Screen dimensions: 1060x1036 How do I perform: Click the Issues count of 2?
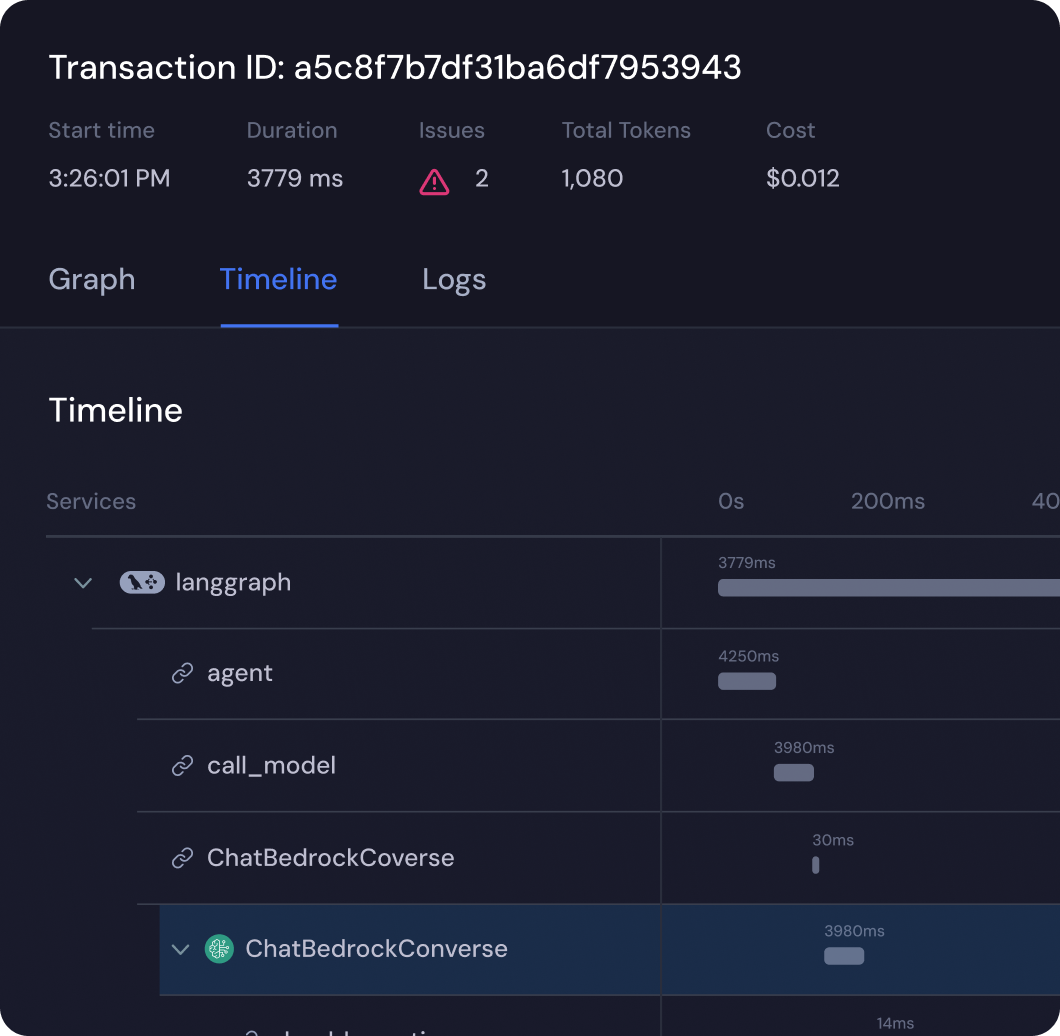[481, 179]
